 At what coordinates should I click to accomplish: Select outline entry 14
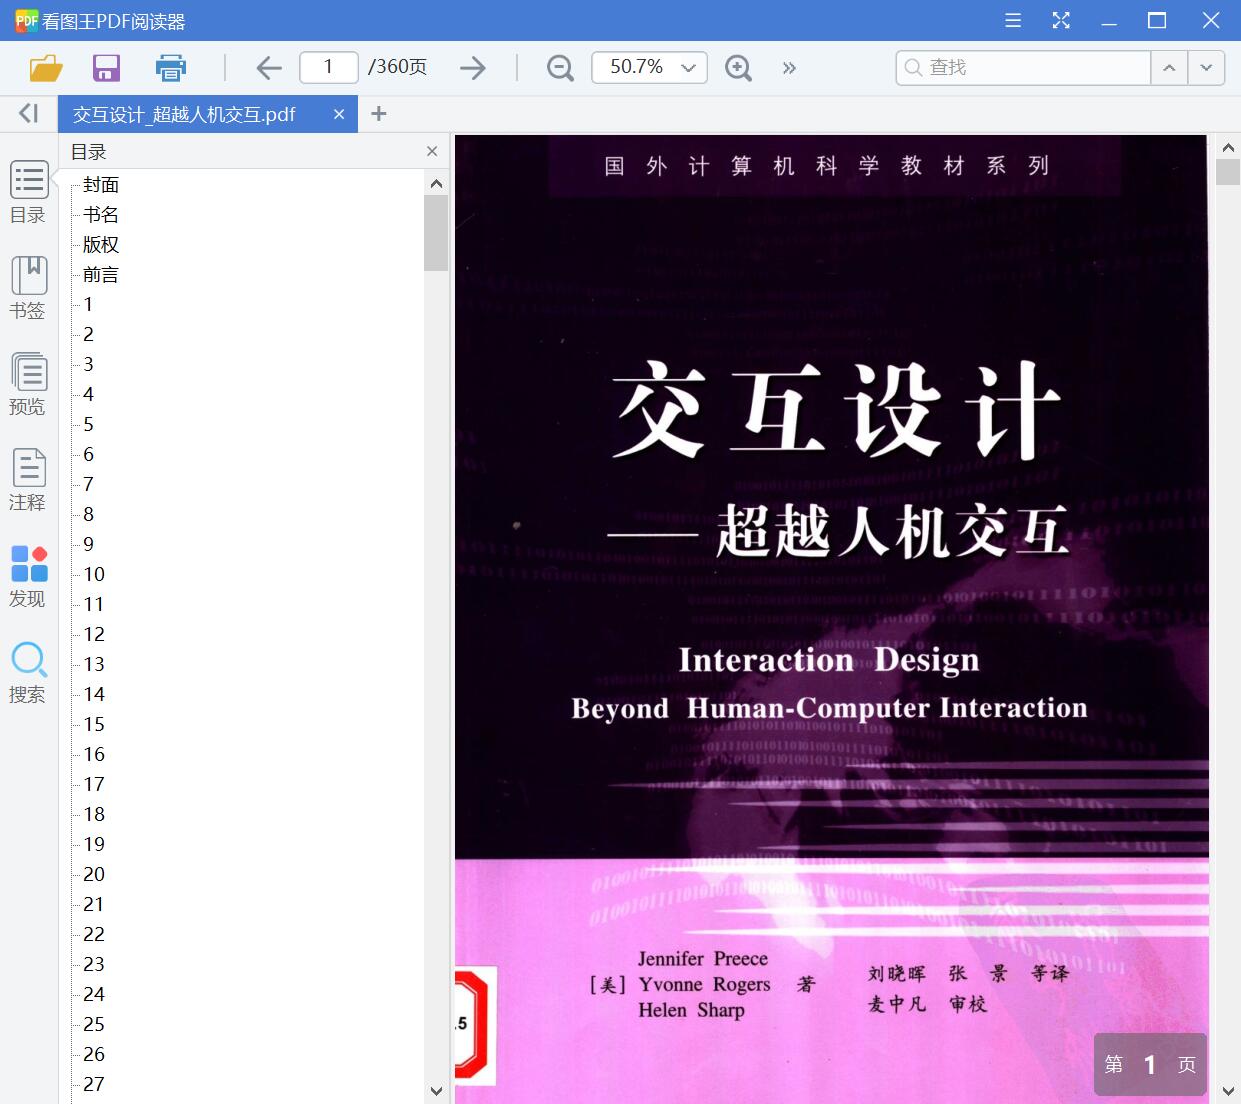coord(94,695)
